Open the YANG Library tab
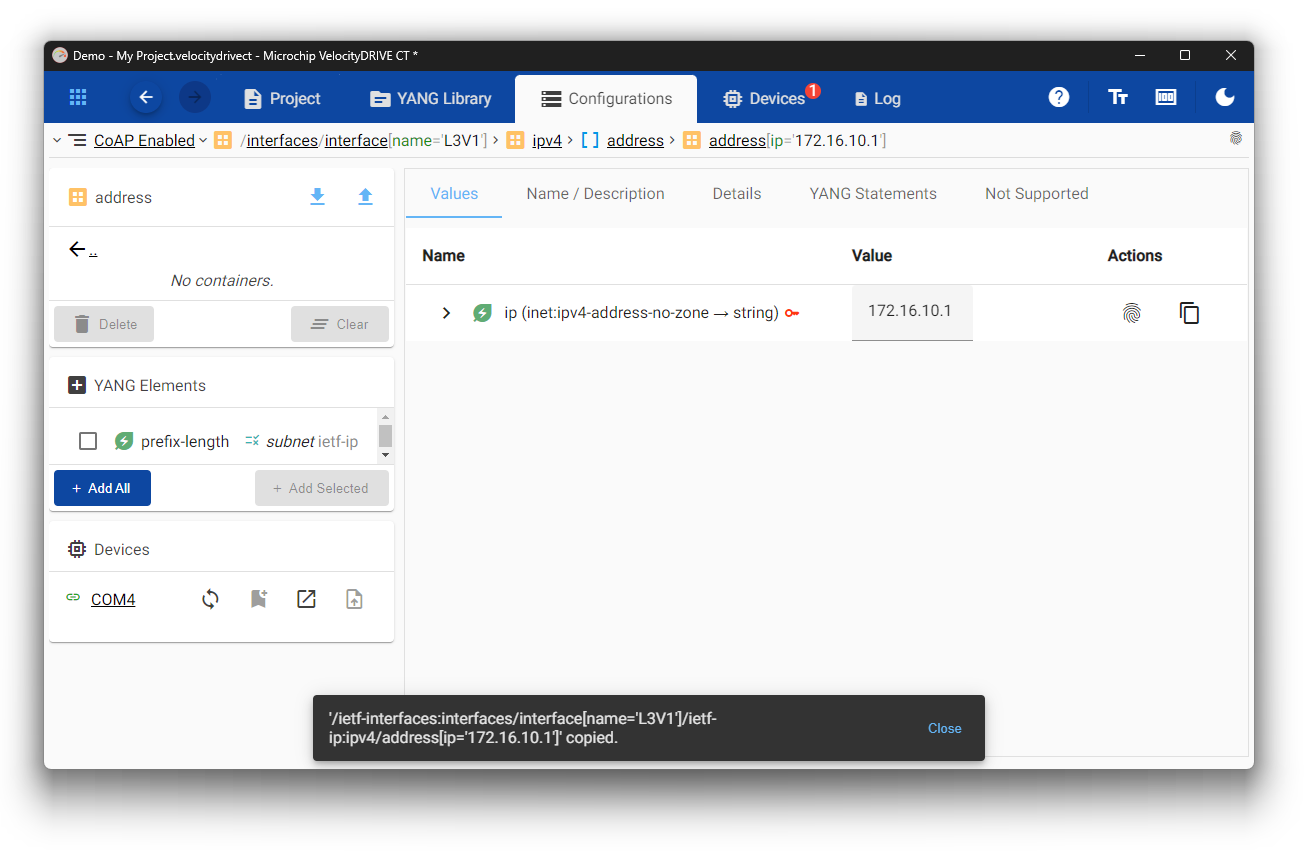 tap(430, 98)
